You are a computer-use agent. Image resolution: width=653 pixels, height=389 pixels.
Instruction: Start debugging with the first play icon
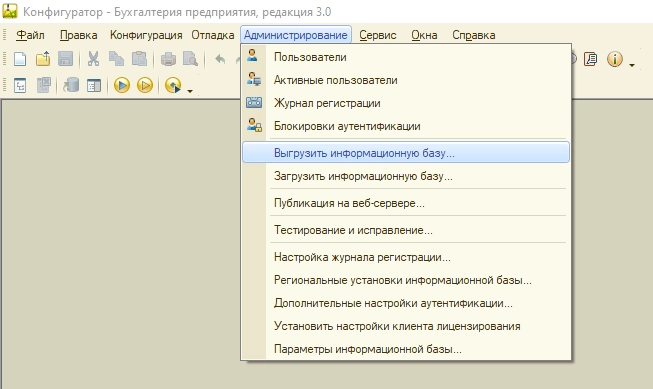[x=122, y=85]
